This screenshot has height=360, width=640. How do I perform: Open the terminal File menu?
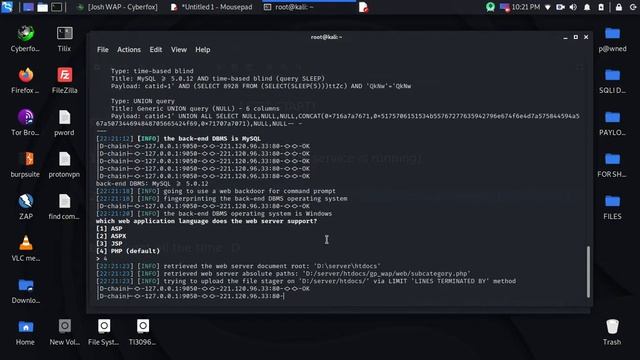103,49
